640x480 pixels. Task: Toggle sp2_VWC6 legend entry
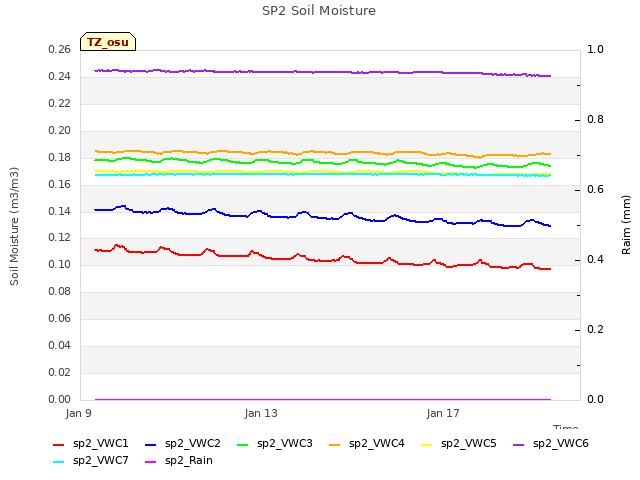551,444
